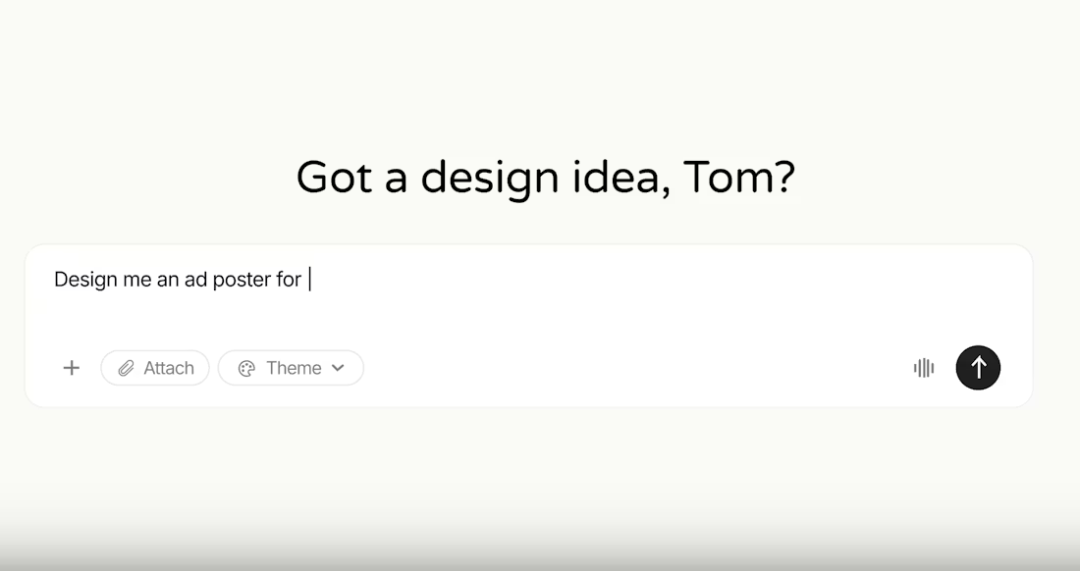Click the "Got a design idea, Tom?" heading
Screen dimensions: 1080x571
[x=546, y=178]
